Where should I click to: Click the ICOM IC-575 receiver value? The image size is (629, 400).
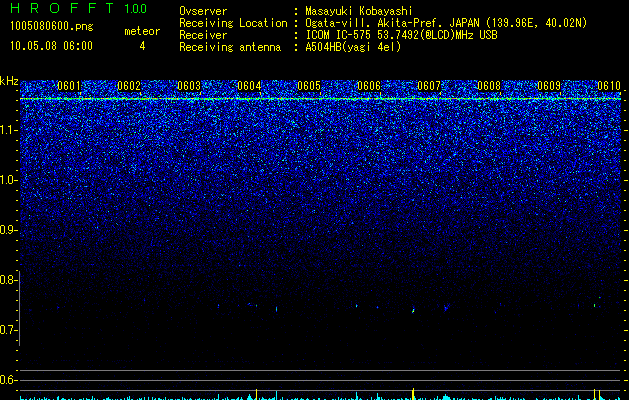coord(401,35)
